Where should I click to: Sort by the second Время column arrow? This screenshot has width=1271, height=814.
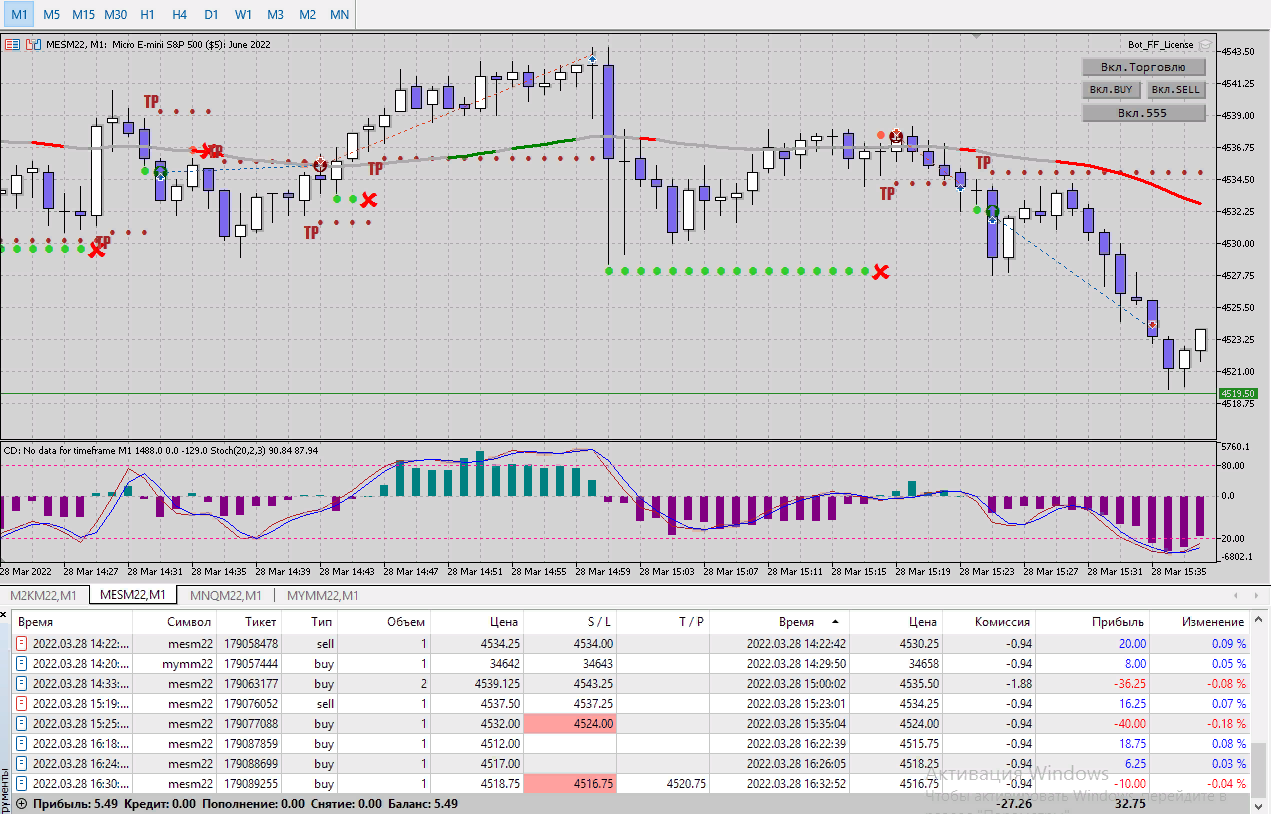click(835, 622)
